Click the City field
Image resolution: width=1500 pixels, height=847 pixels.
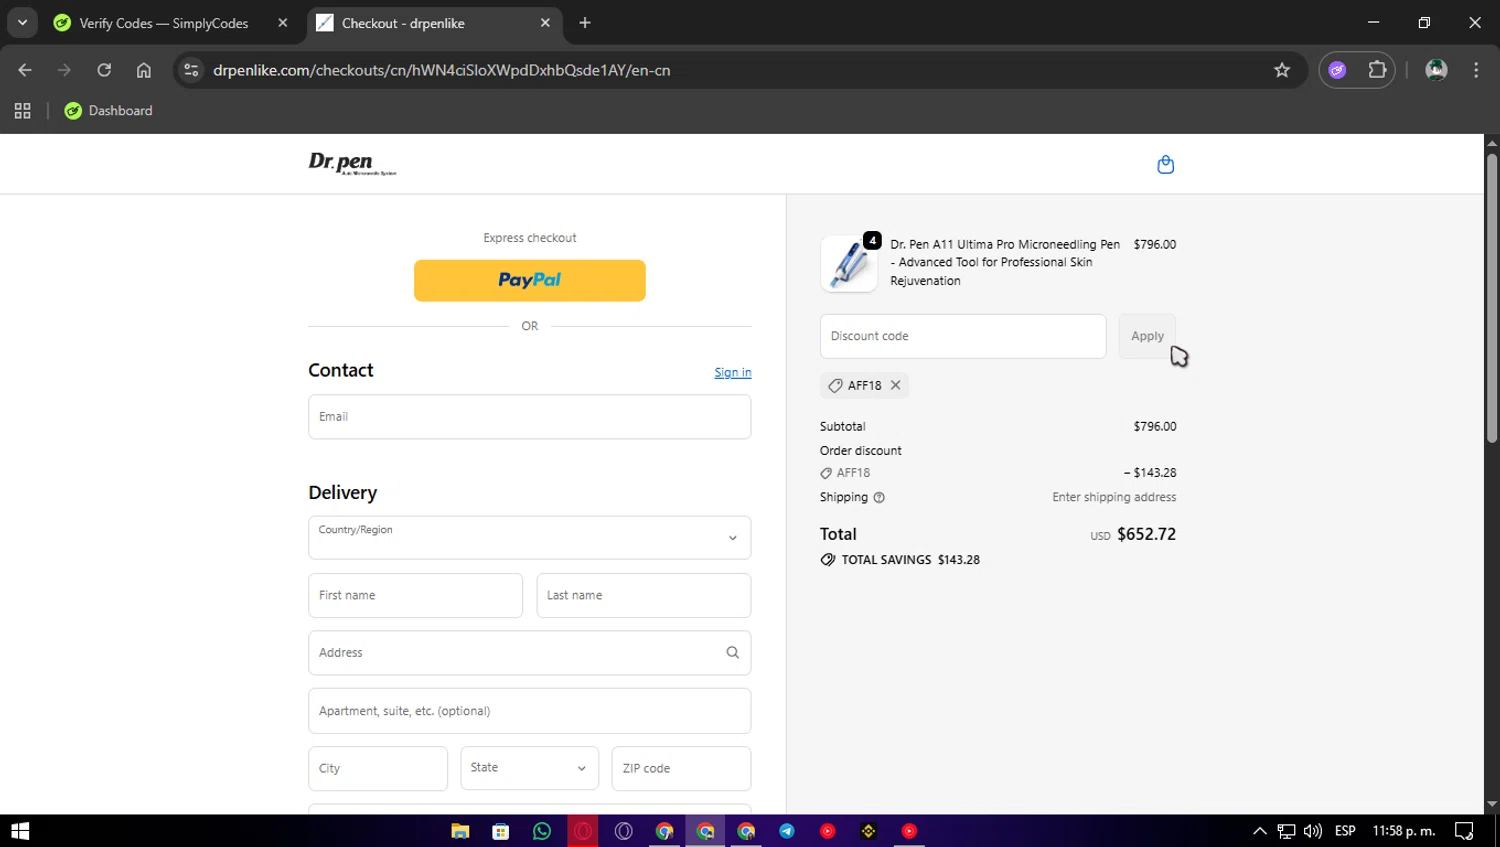pos(378,769)
